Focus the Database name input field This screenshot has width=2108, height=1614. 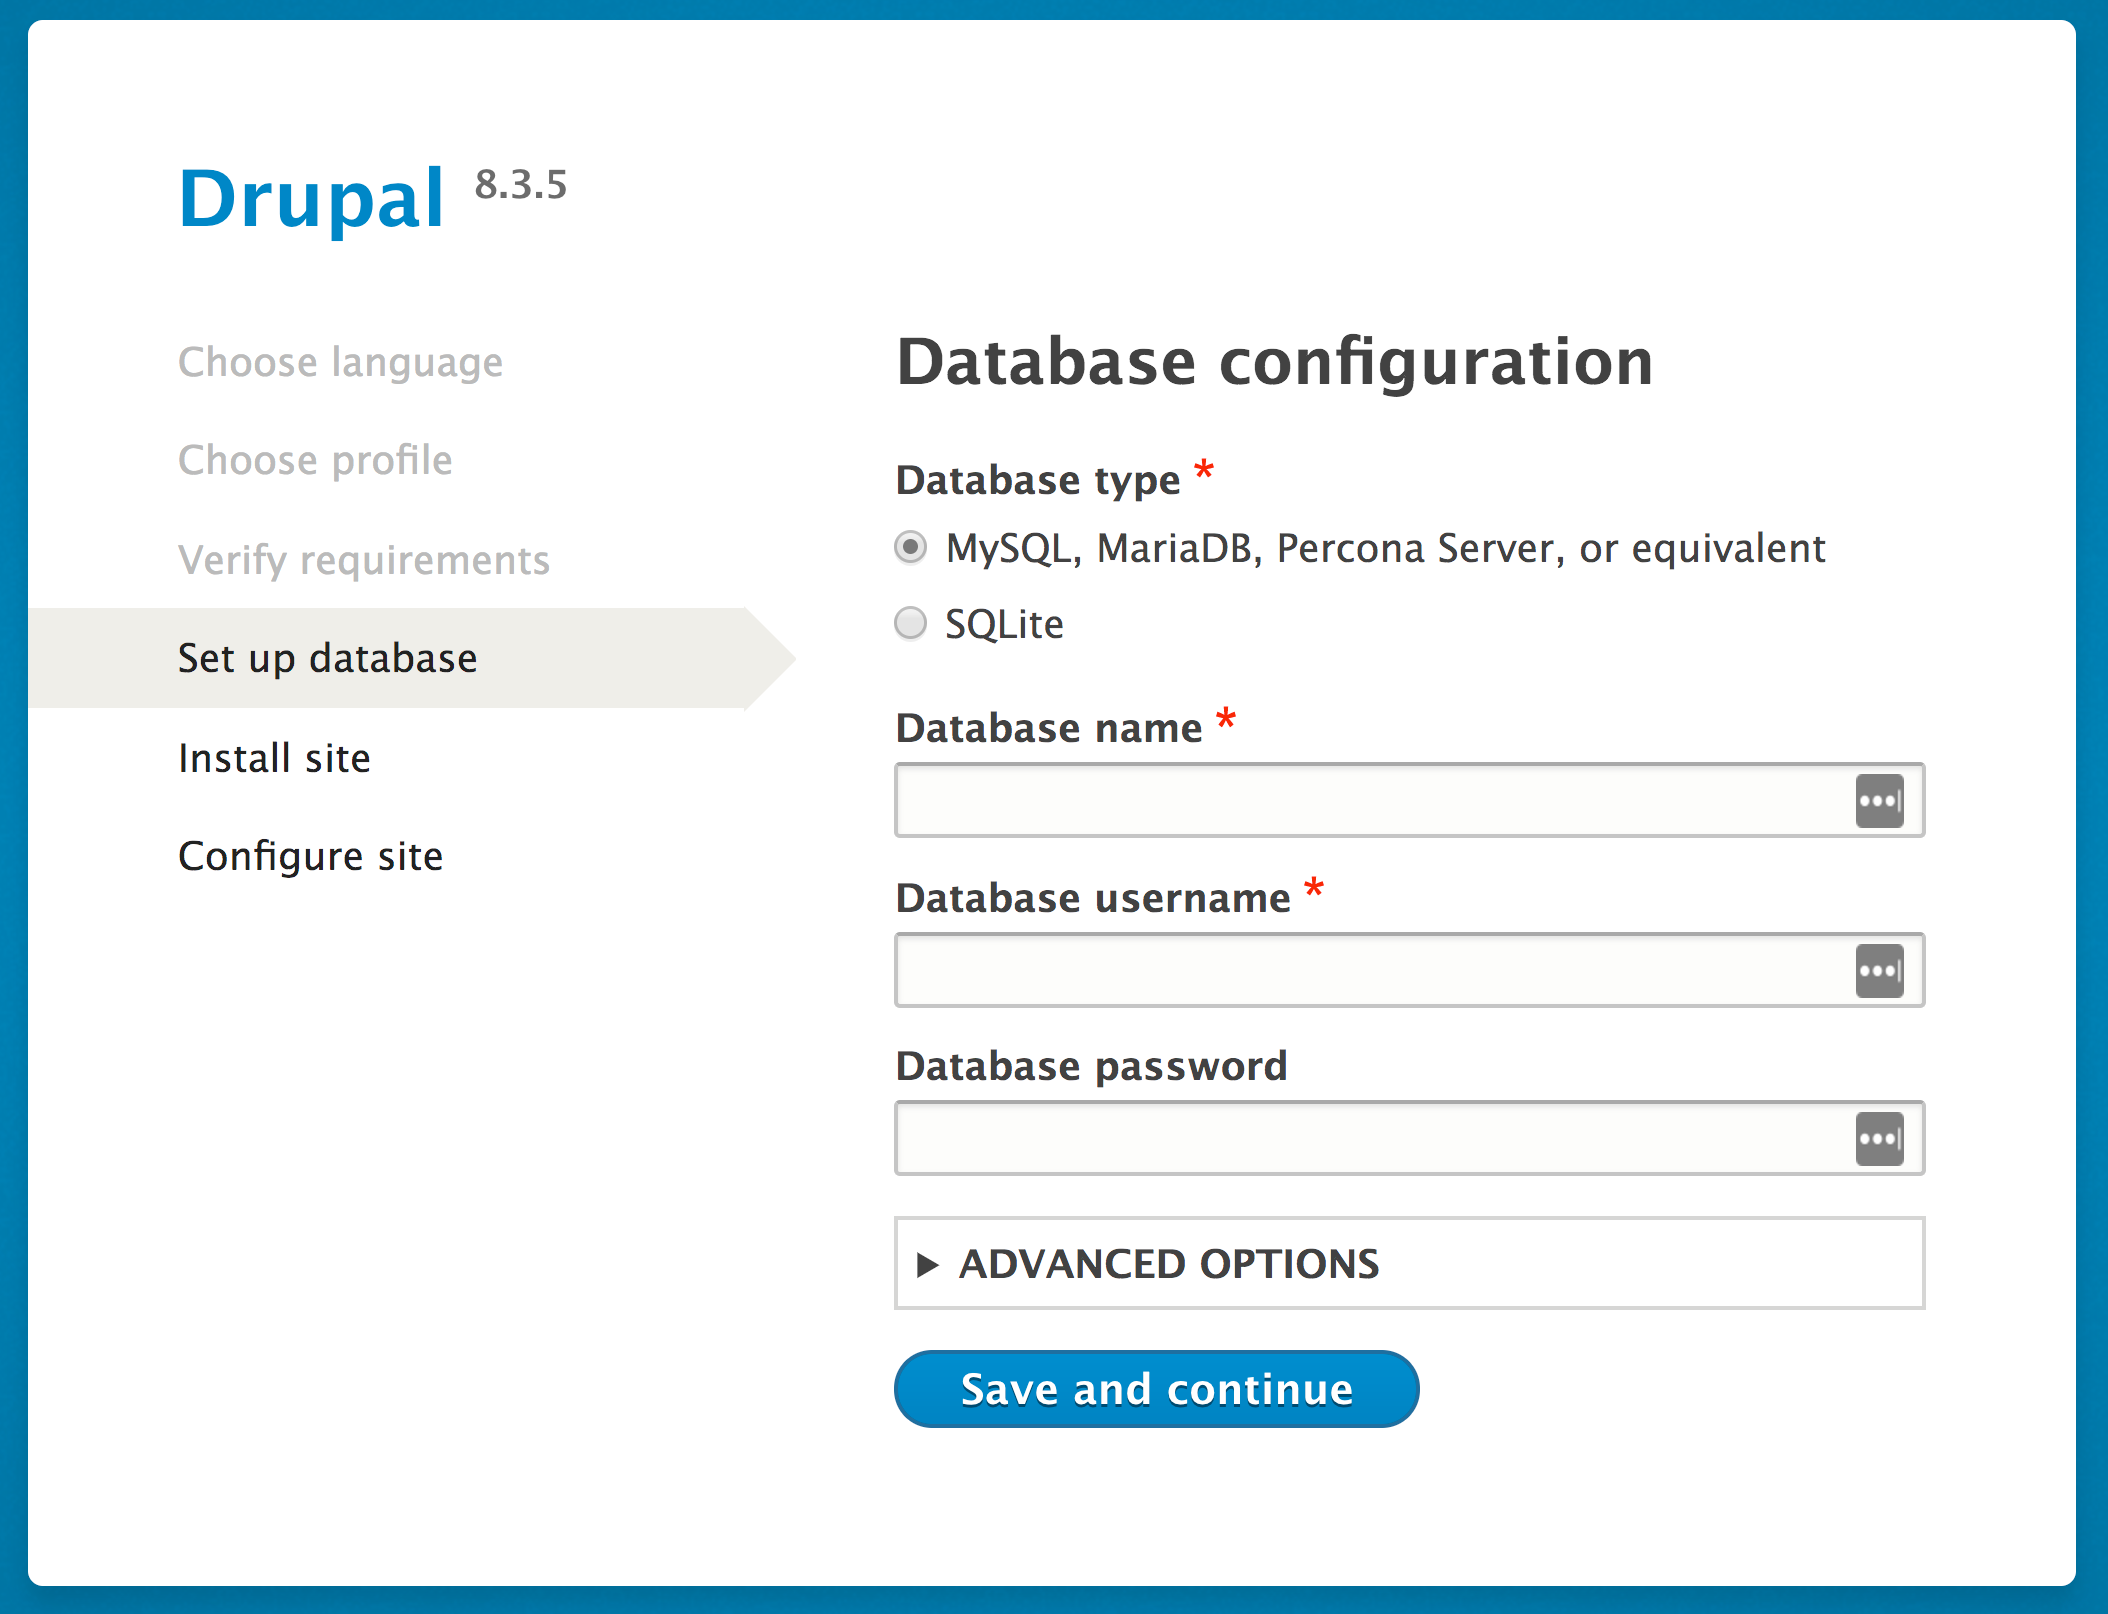point(1410,801)
